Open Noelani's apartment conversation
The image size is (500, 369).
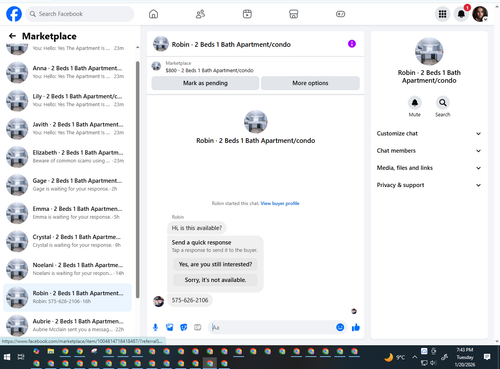pyautogui.click(x=67, y=269)
